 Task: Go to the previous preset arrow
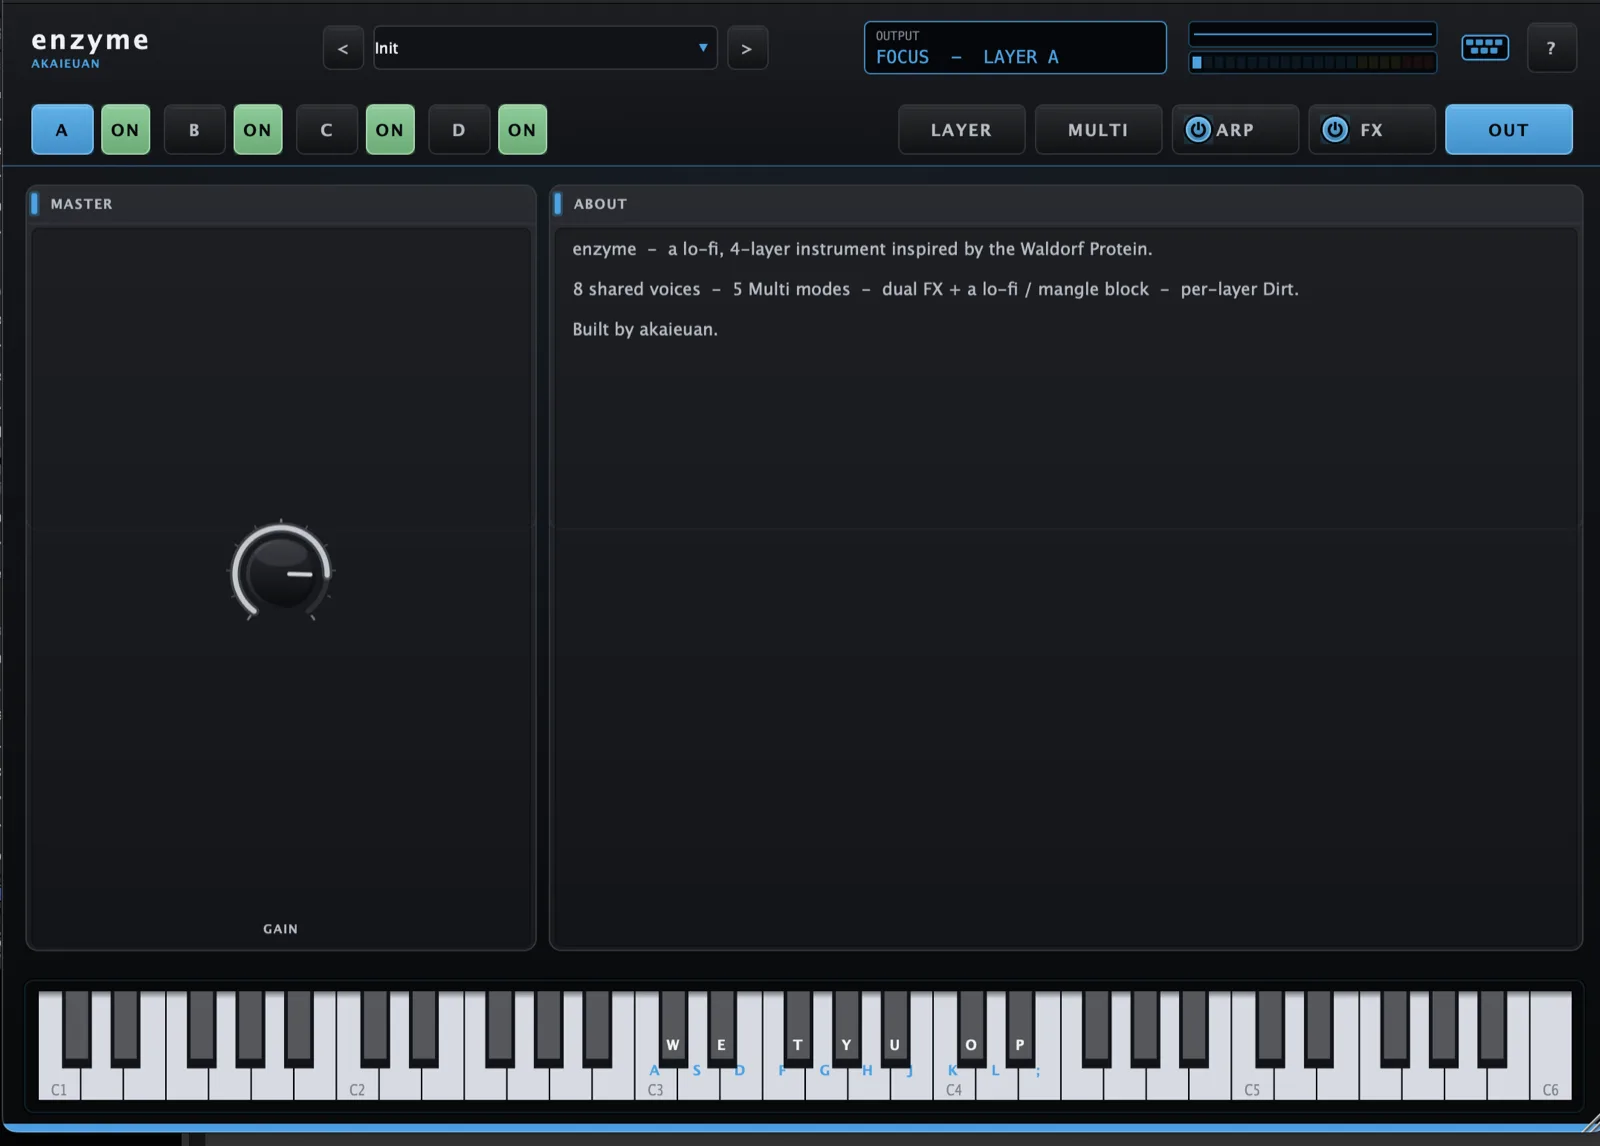point(343,48)
